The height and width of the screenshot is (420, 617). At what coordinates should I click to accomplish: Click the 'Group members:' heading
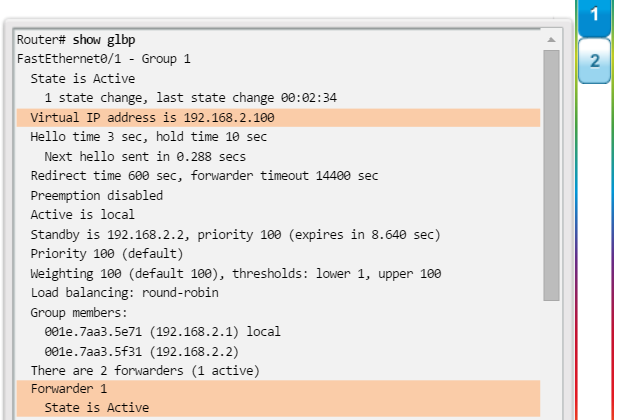point(79,313)
